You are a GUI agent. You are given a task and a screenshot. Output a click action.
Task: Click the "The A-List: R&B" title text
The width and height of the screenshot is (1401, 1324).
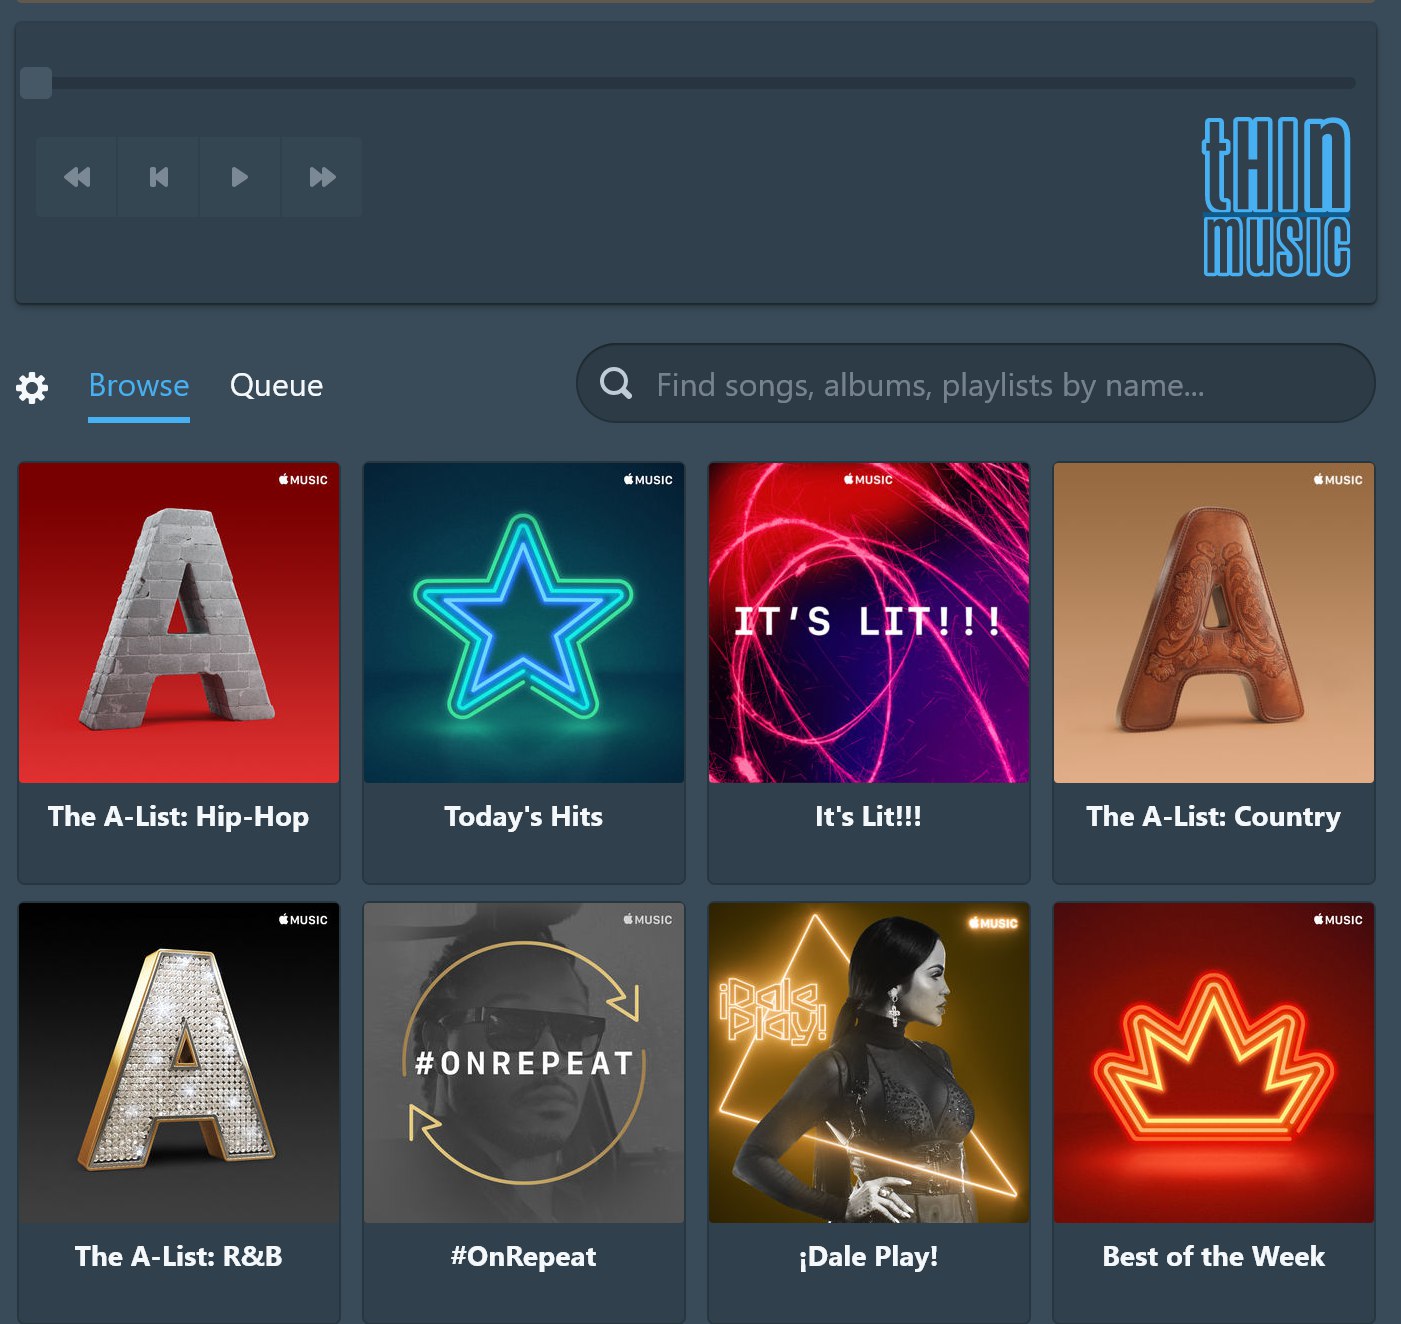(x=179, y=1257)
